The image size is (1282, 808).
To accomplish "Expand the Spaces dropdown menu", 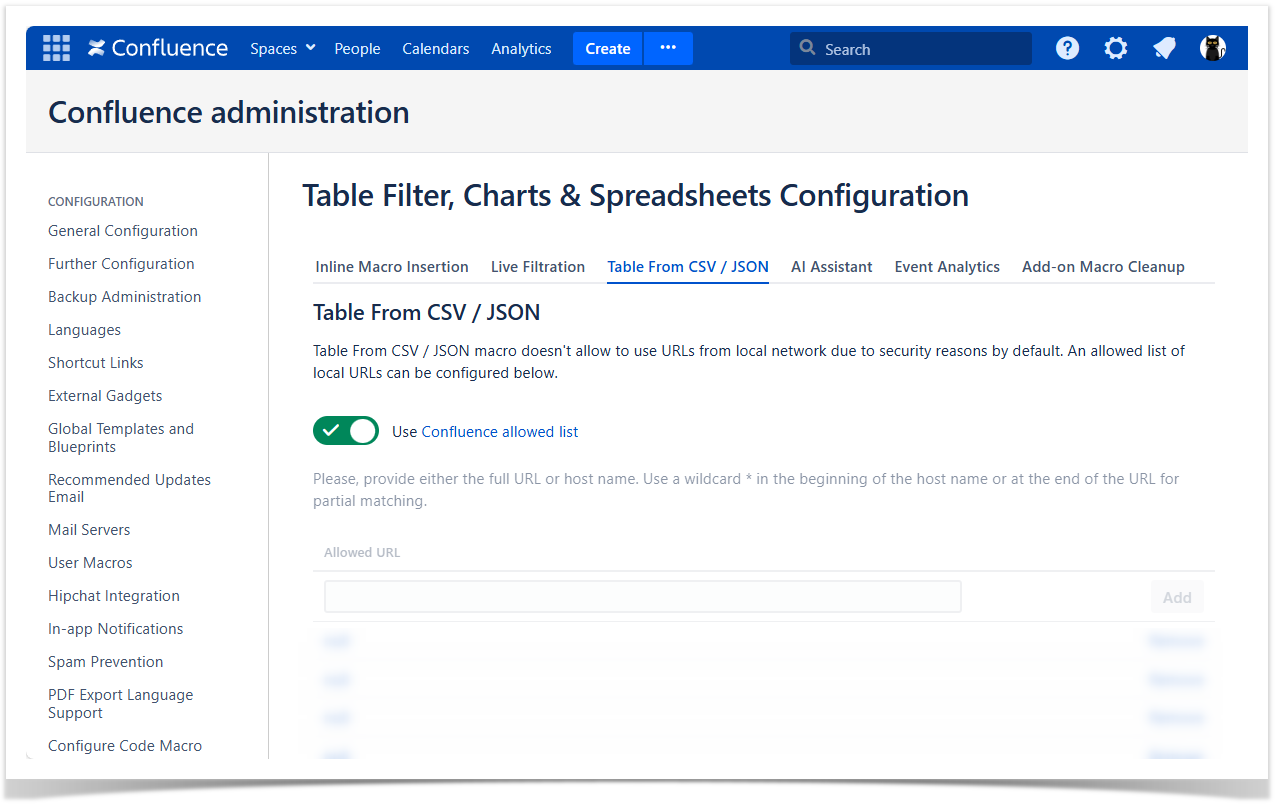I will [282, 48].
